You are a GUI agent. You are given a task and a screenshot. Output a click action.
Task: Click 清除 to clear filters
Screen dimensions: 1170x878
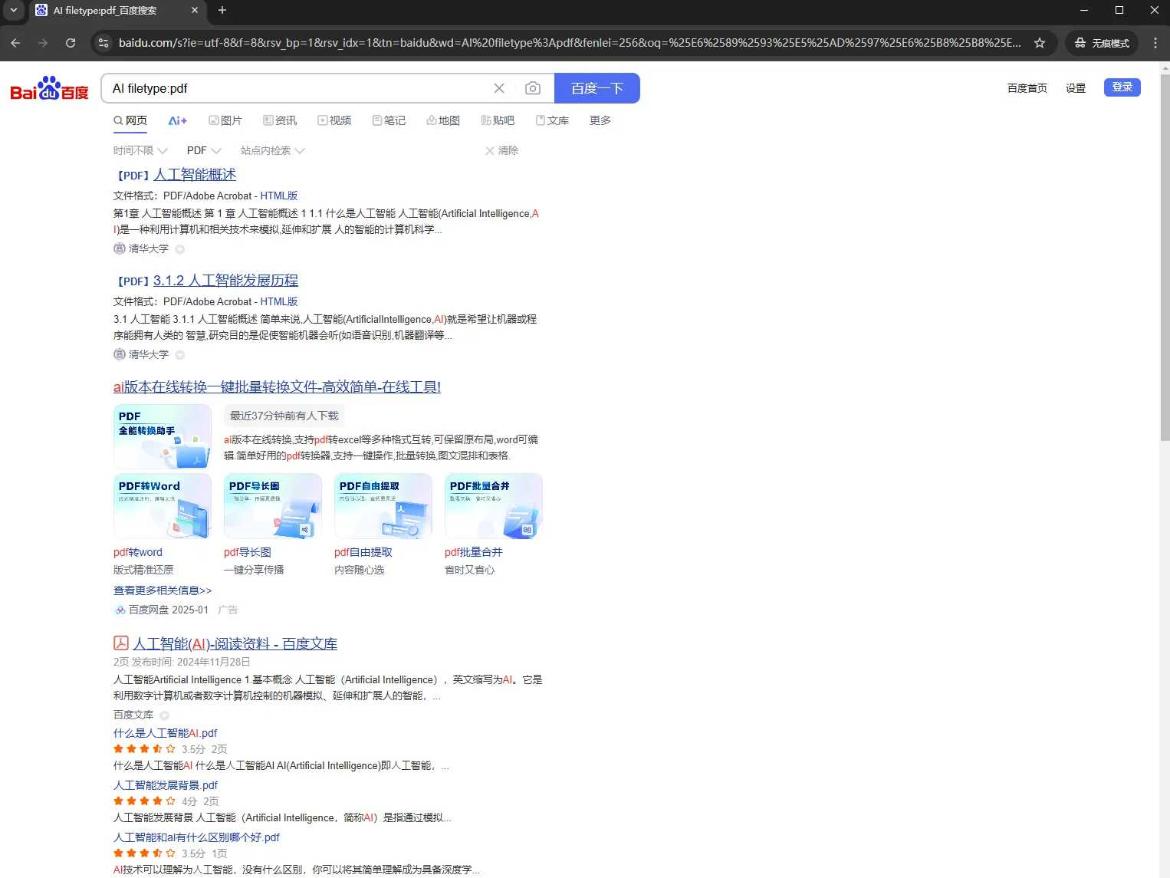coord(501,150)
